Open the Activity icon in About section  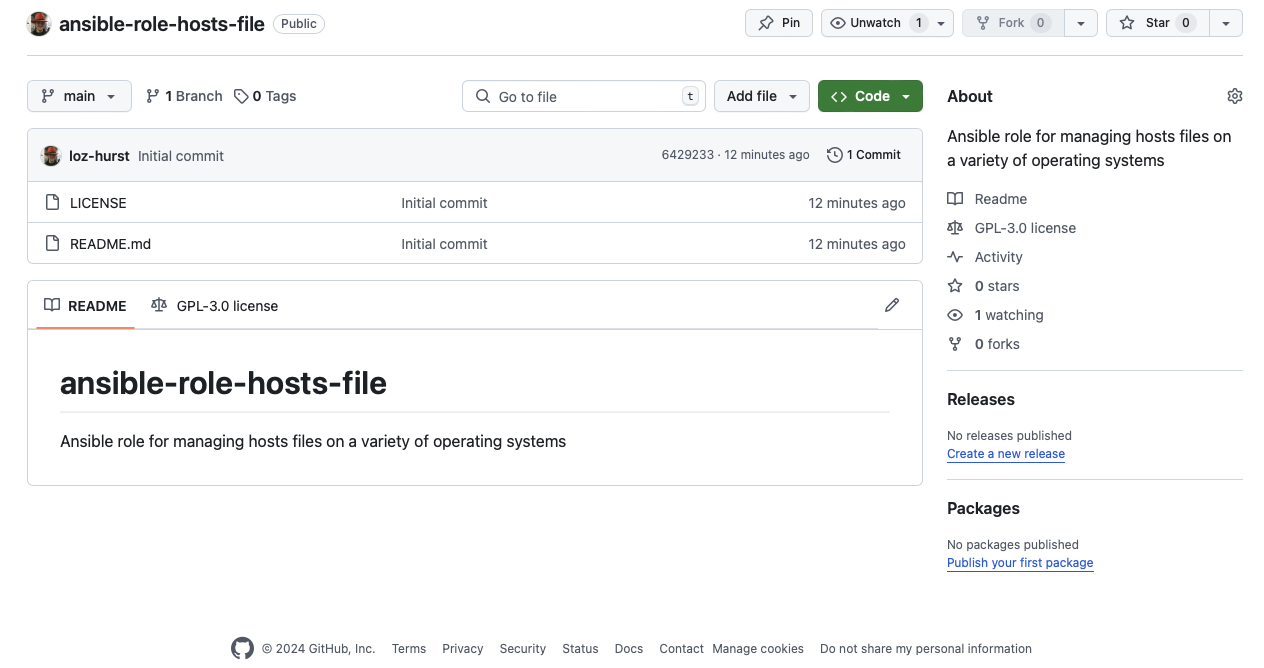point(955,257)
